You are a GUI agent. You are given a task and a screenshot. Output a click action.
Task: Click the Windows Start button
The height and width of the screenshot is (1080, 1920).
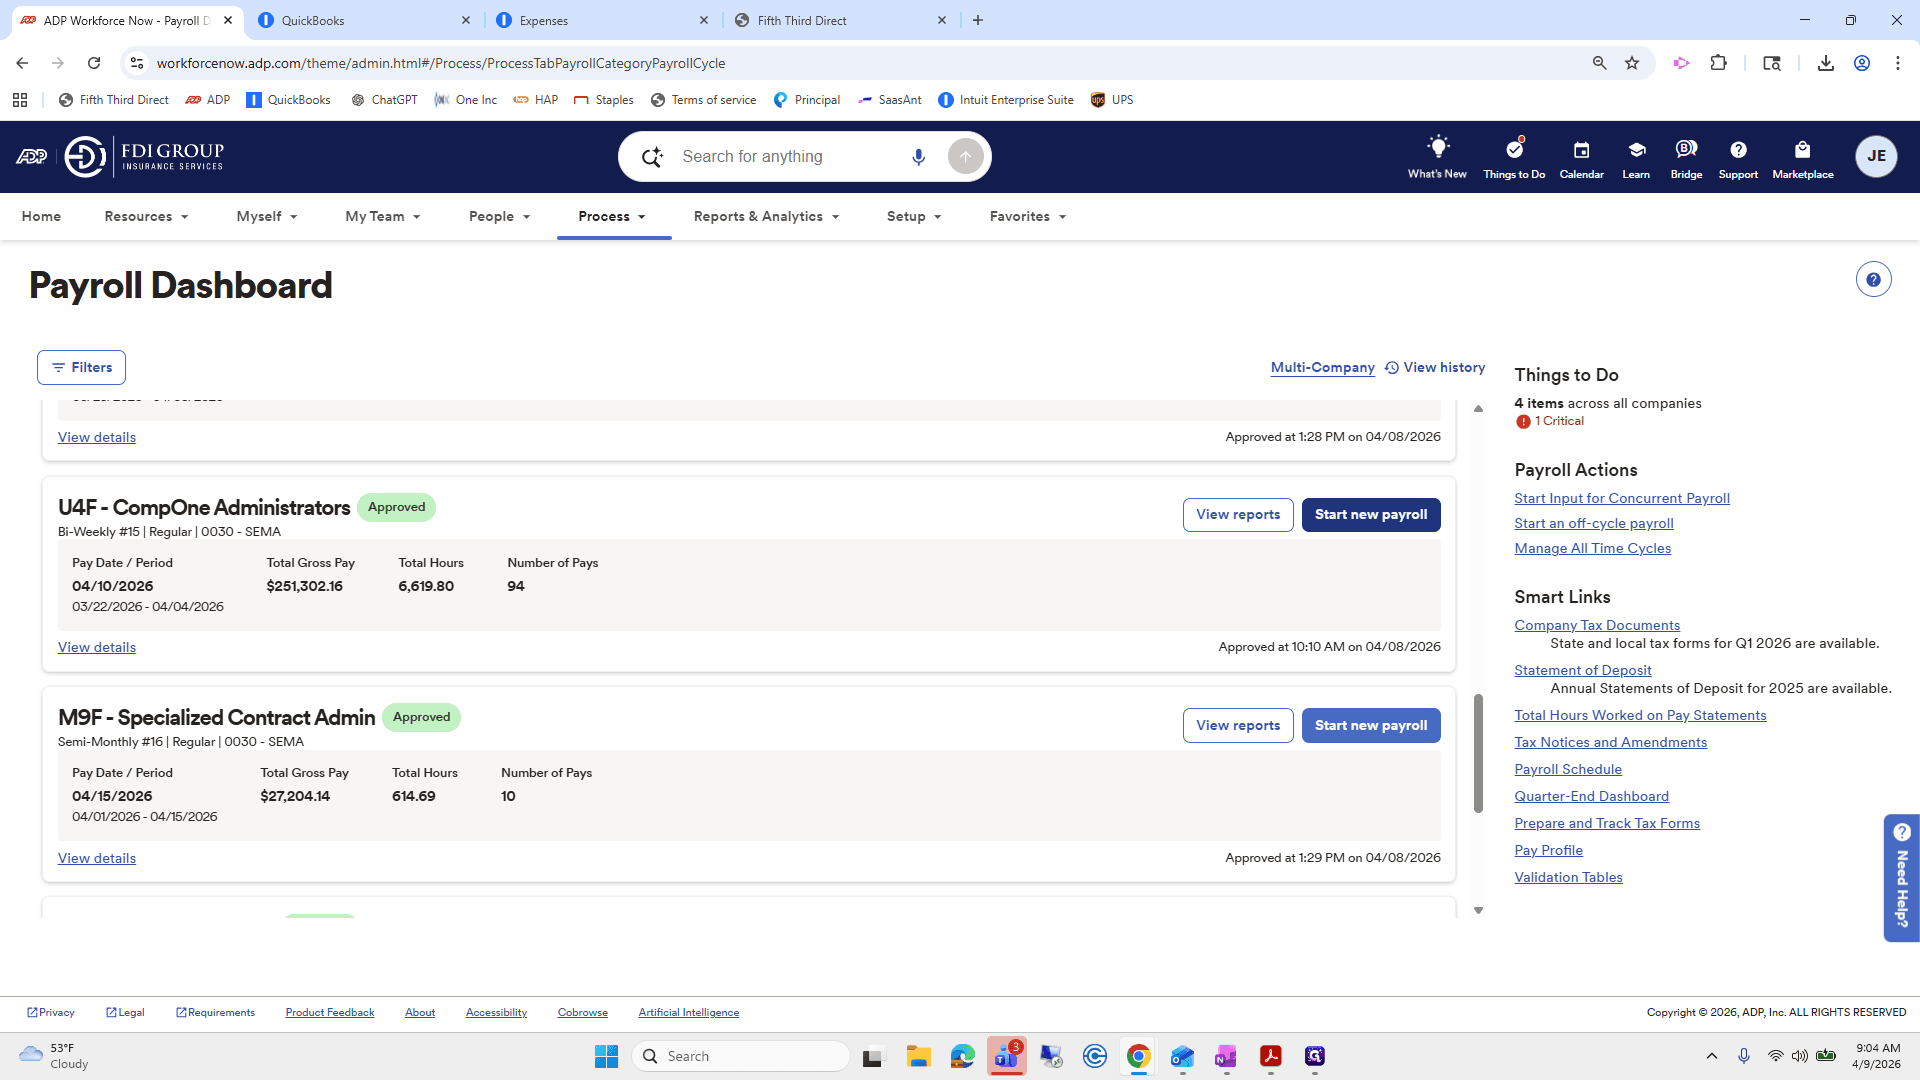click(x=606, y=1056)
